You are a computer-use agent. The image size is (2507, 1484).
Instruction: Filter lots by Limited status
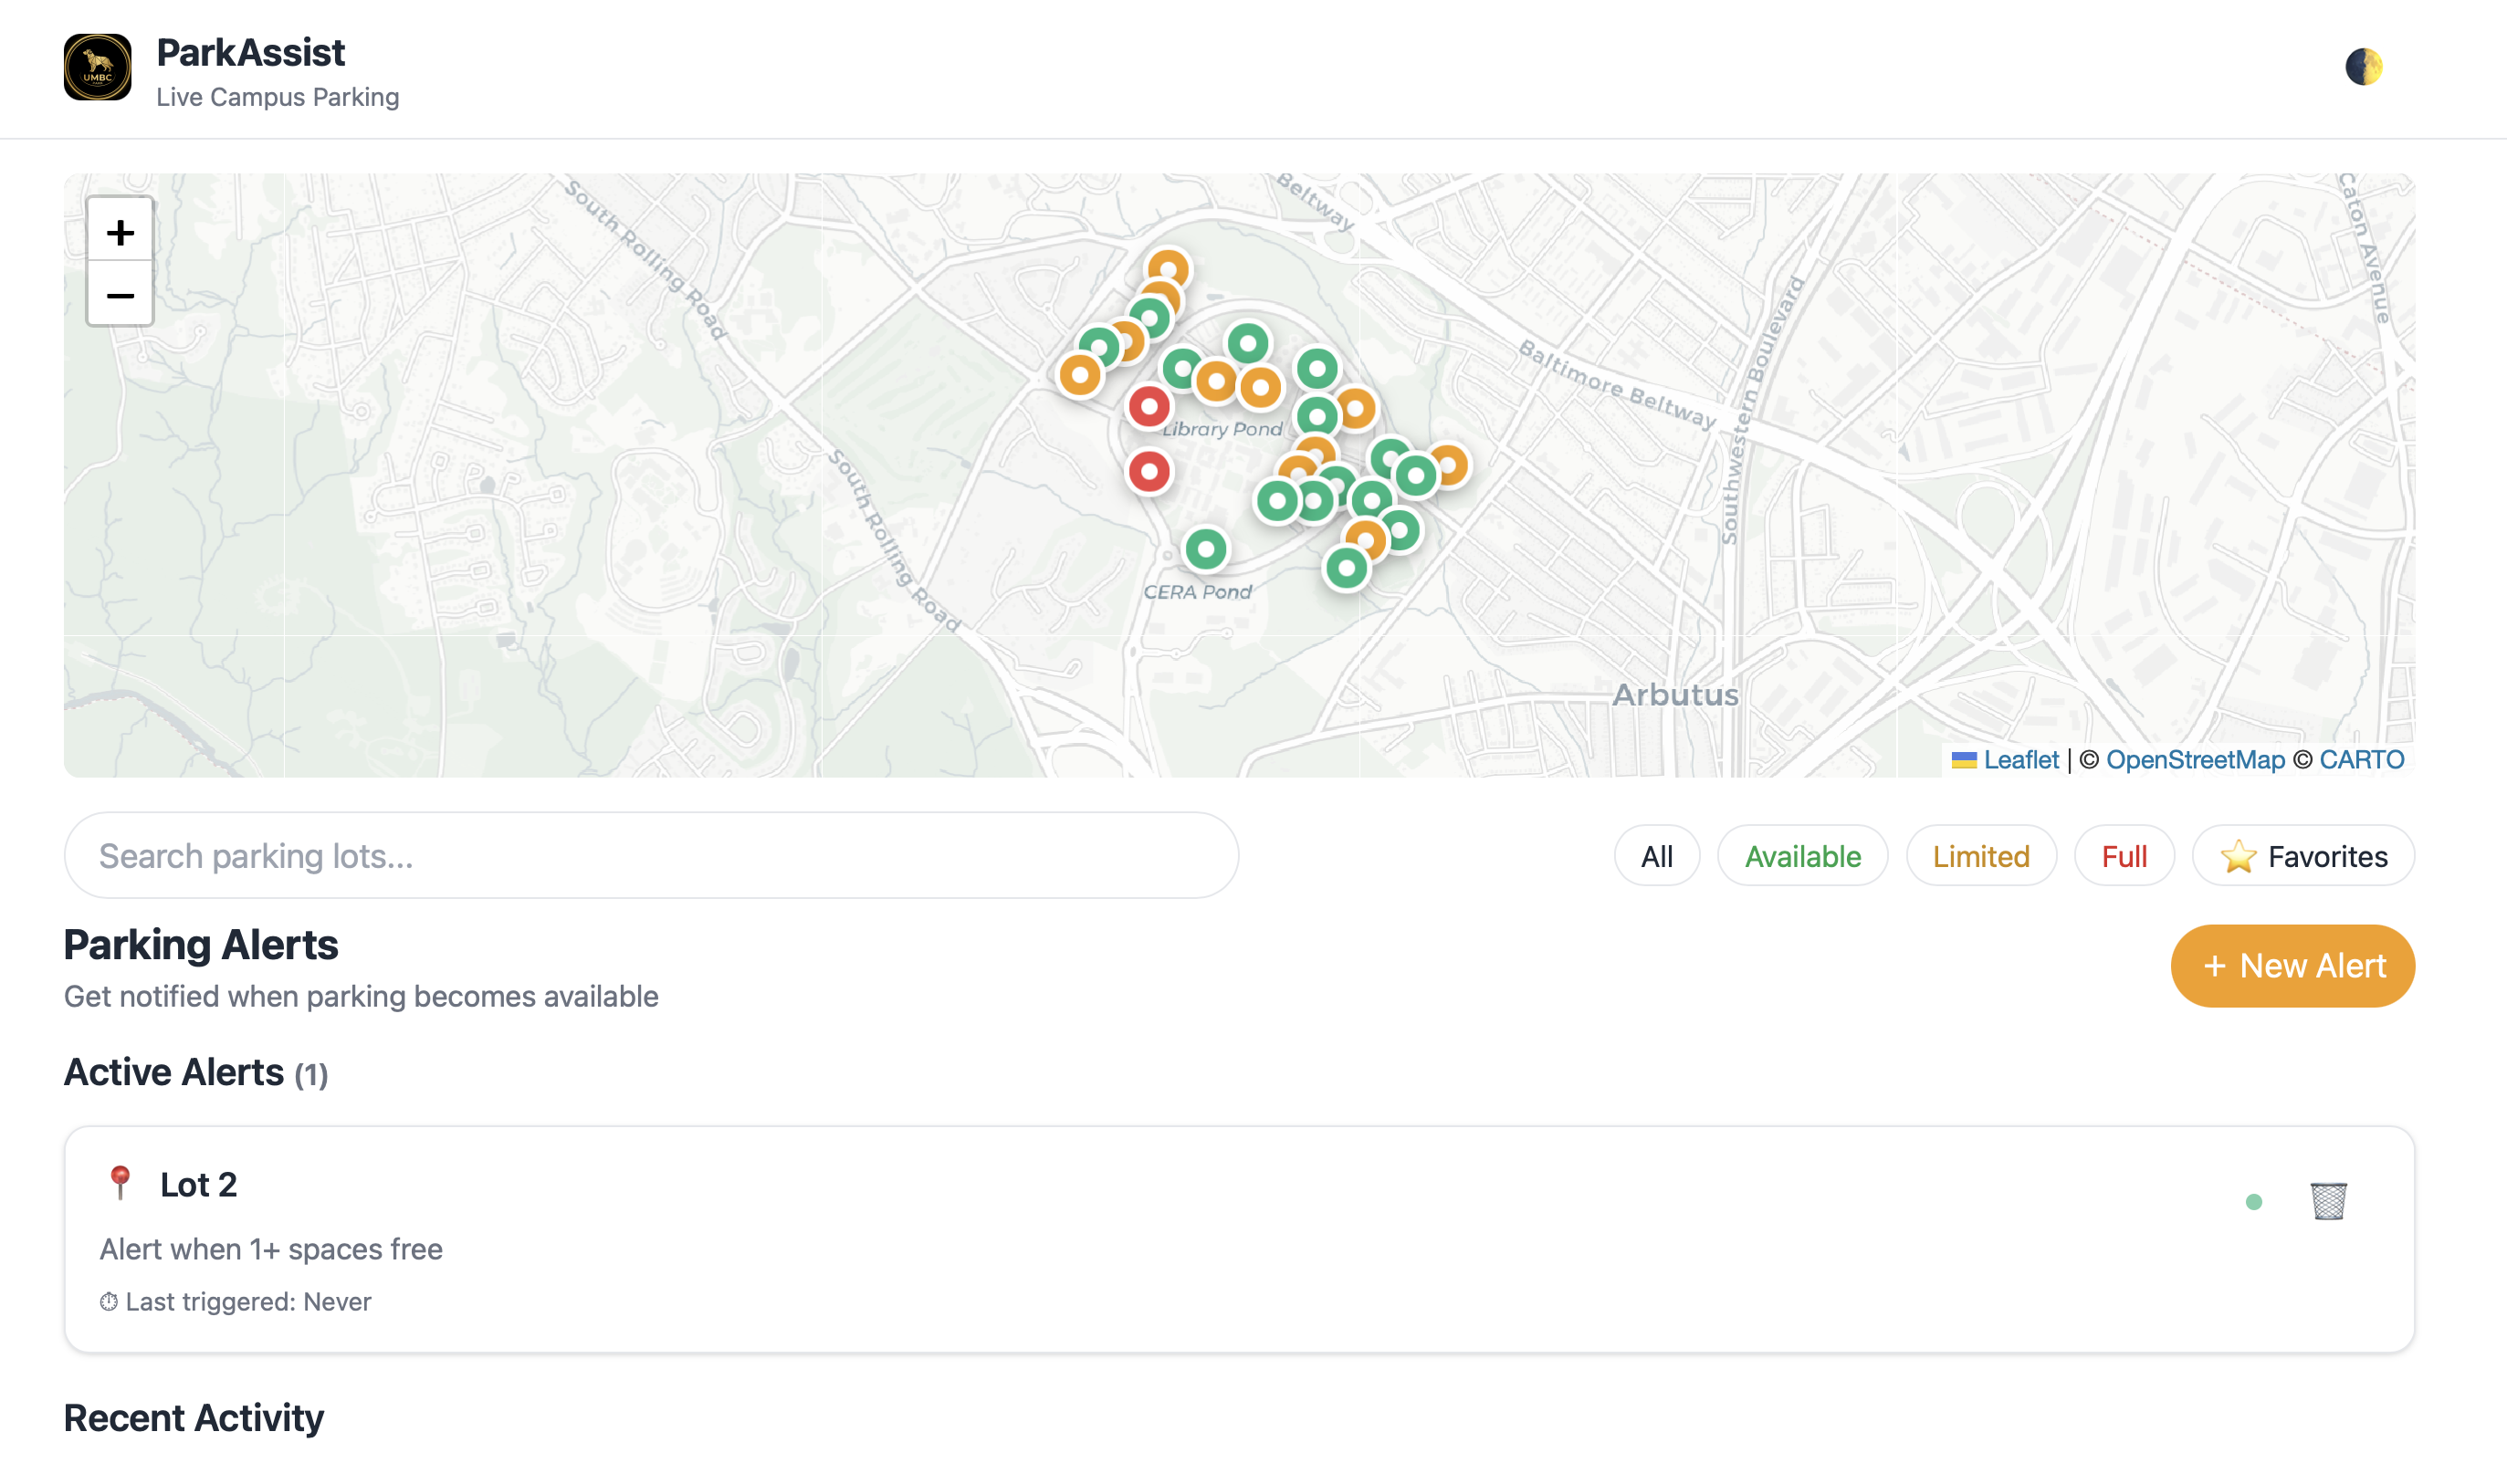[x=1980, y=856]
